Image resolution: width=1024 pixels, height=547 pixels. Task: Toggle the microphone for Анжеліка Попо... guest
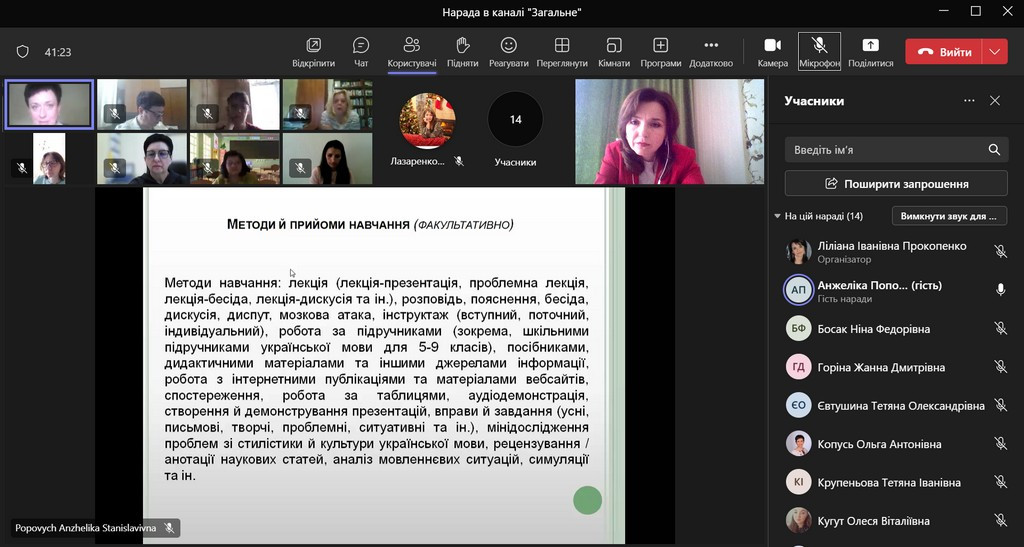1000,290
